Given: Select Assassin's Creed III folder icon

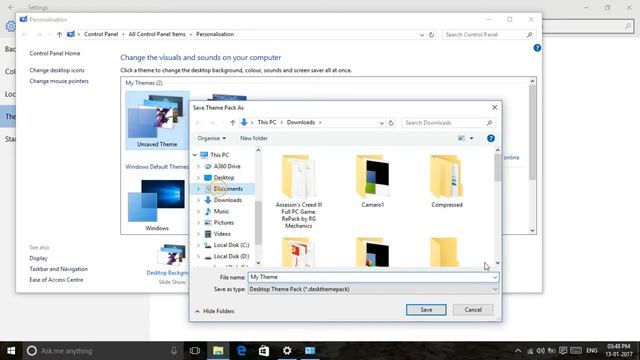Looking at the screenshot, I should (x=298, y=177).
